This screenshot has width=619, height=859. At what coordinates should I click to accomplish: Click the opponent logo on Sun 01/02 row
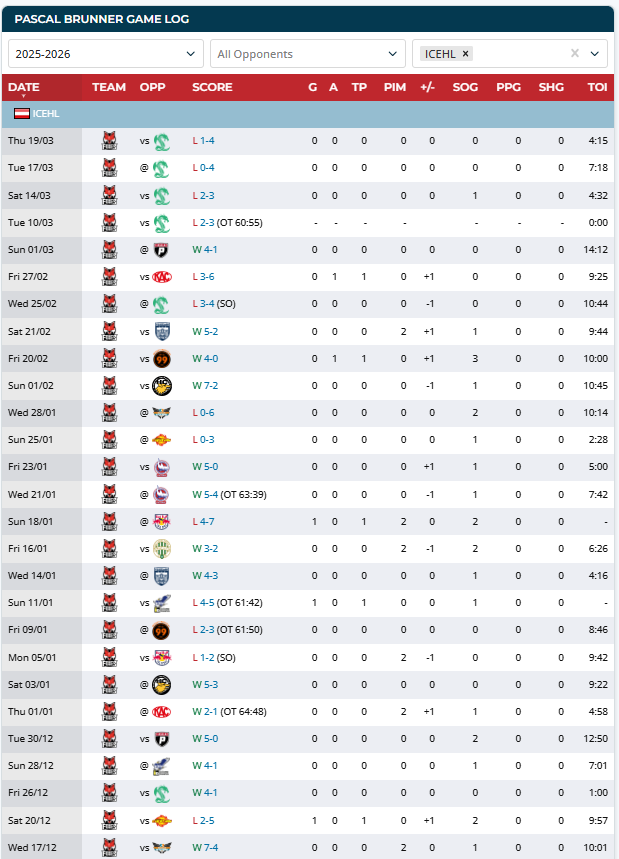[x=162, y=386]
